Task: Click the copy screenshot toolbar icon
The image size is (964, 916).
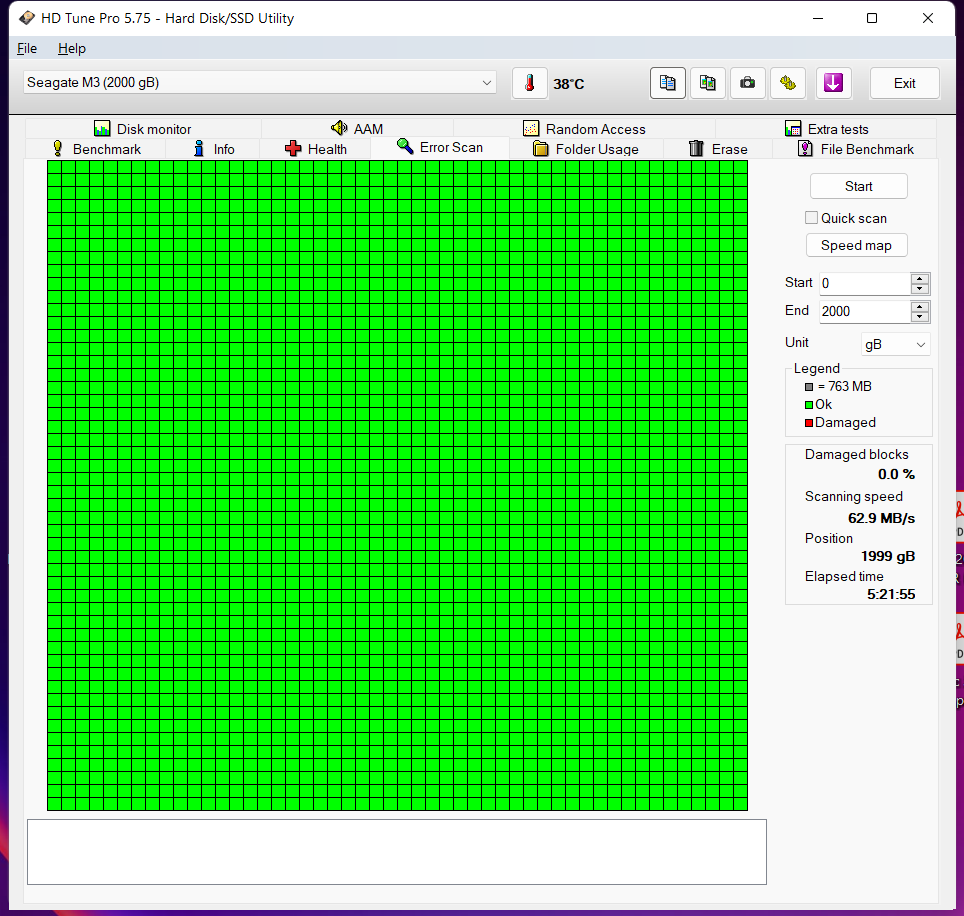Action: (x=708, y=83)
